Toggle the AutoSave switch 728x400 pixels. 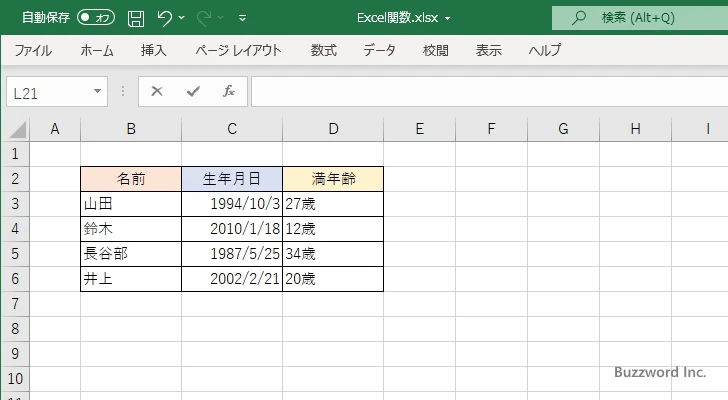coord(96,18)
